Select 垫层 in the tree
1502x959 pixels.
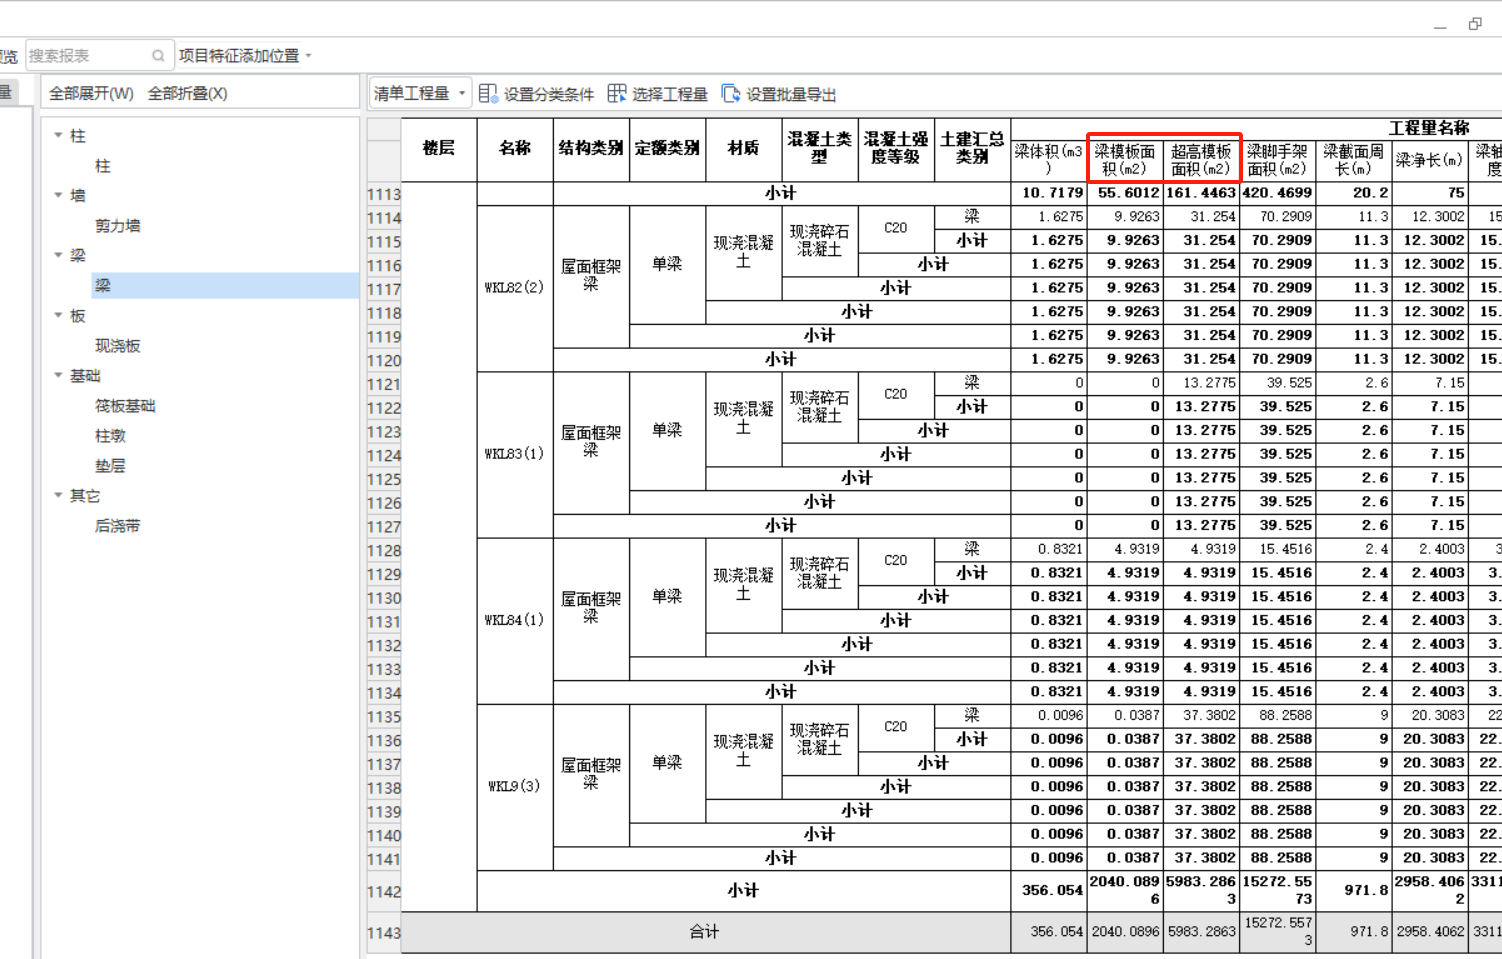pos(110,466)
